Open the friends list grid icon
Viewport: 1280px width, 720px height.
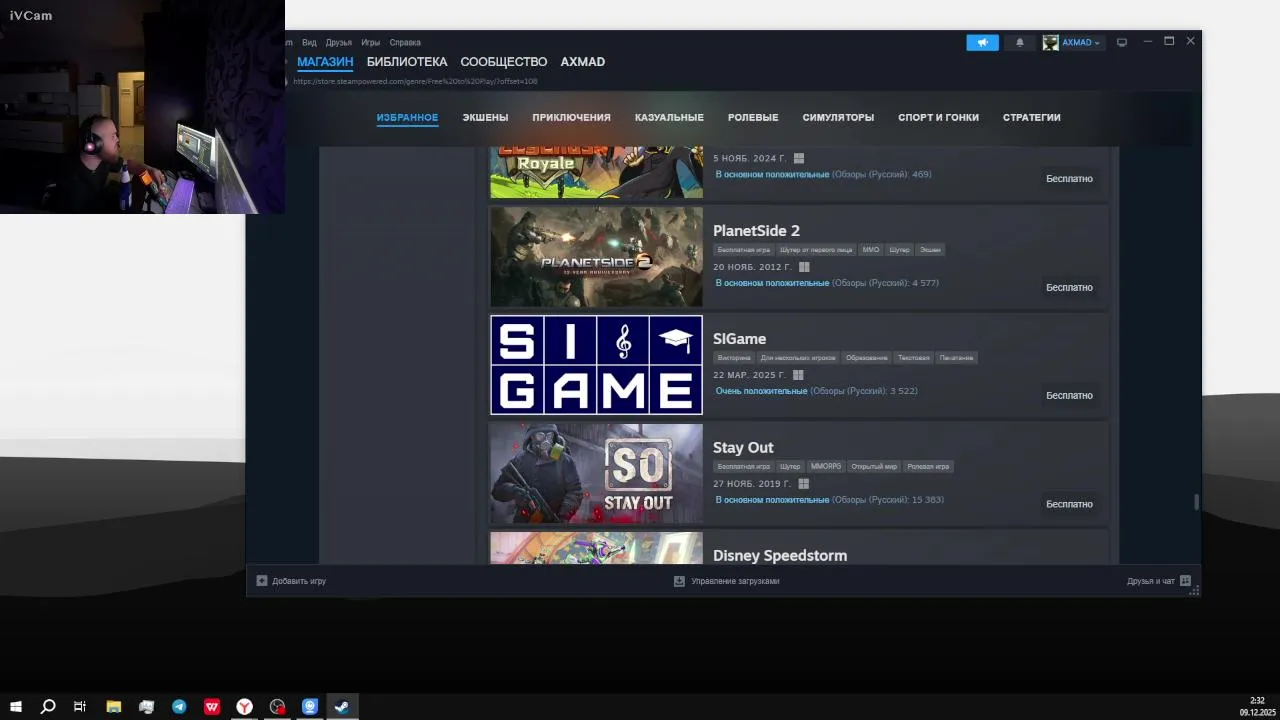tap(1185, 580)
